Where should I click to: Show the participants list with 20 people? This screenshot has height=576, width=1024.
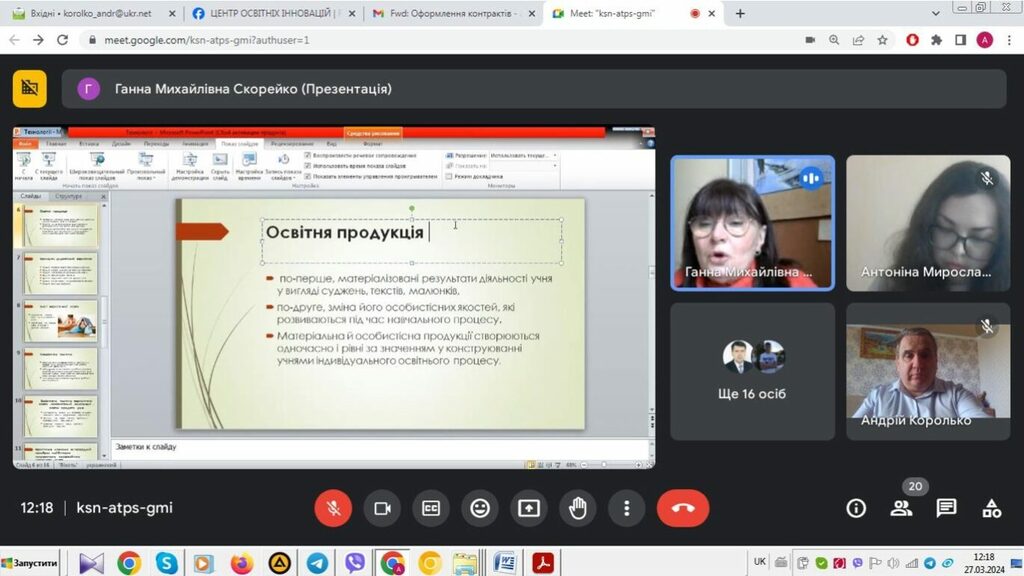[x=901, y=508]
